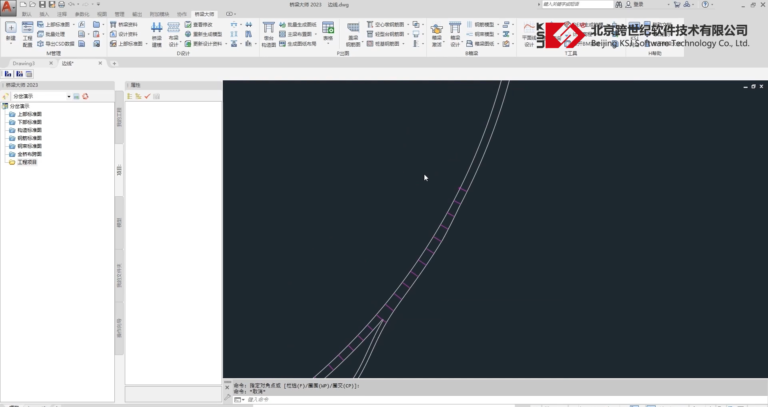Select the 上部标准图 tree folder

[x=26, y=114]
